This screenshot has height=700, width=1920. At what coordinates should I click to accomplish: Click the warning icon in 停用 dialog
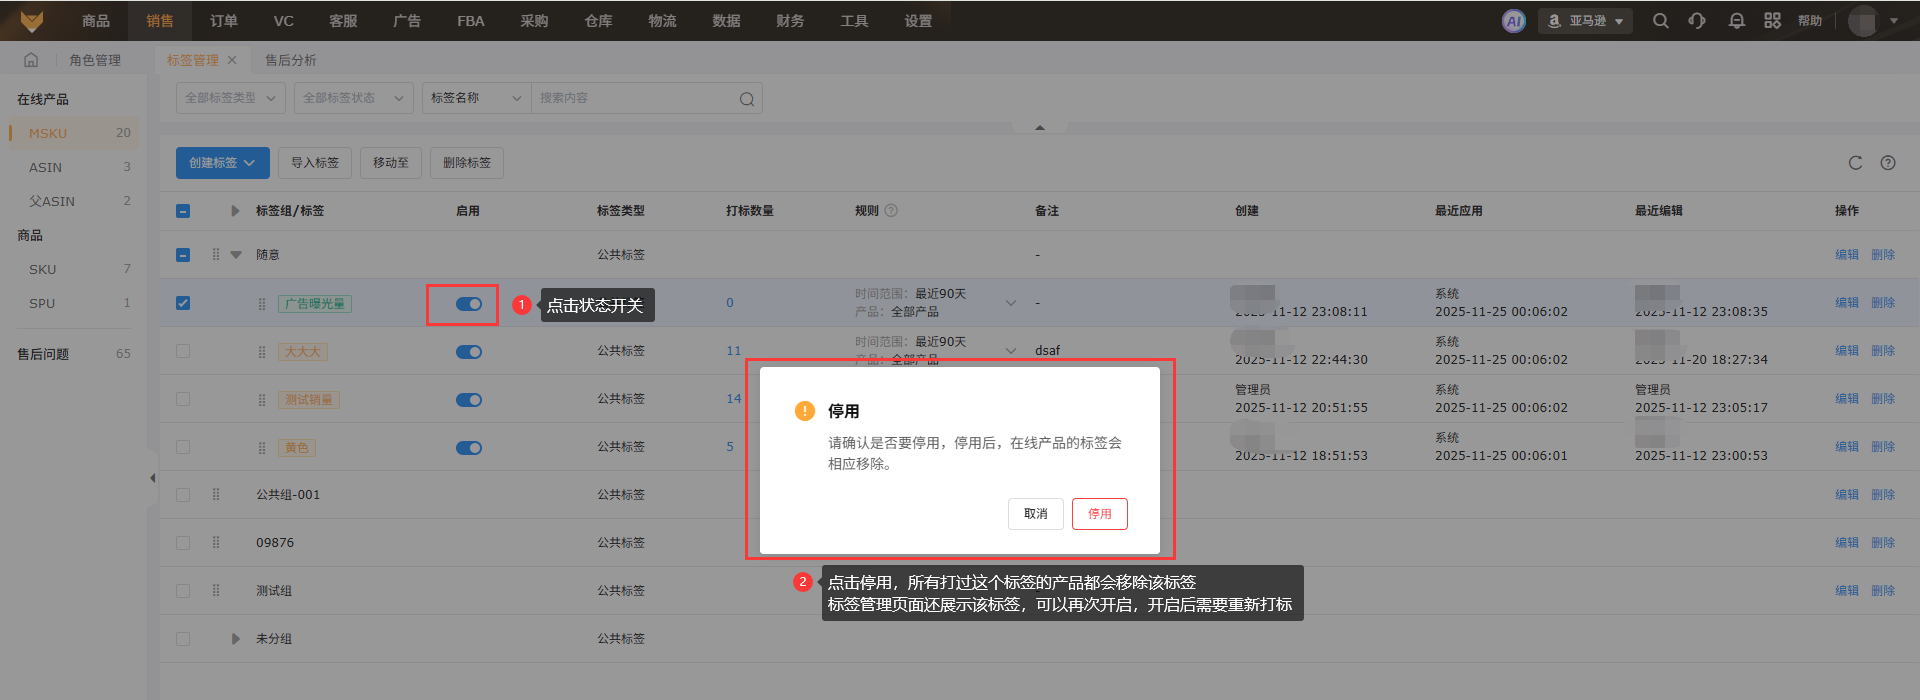pos(804,411)
